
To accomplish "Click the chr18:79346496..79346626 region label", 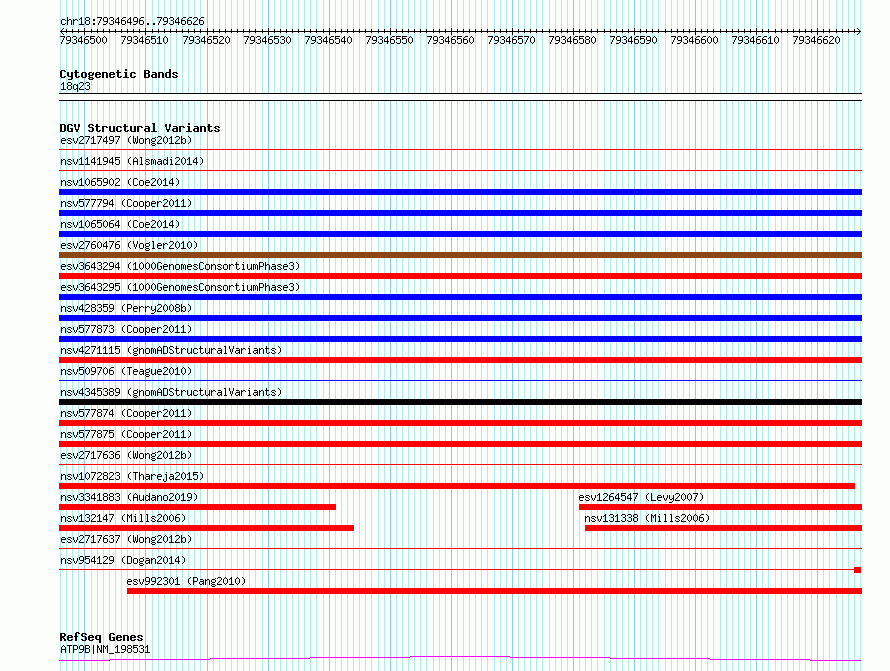I will (132, 21).
